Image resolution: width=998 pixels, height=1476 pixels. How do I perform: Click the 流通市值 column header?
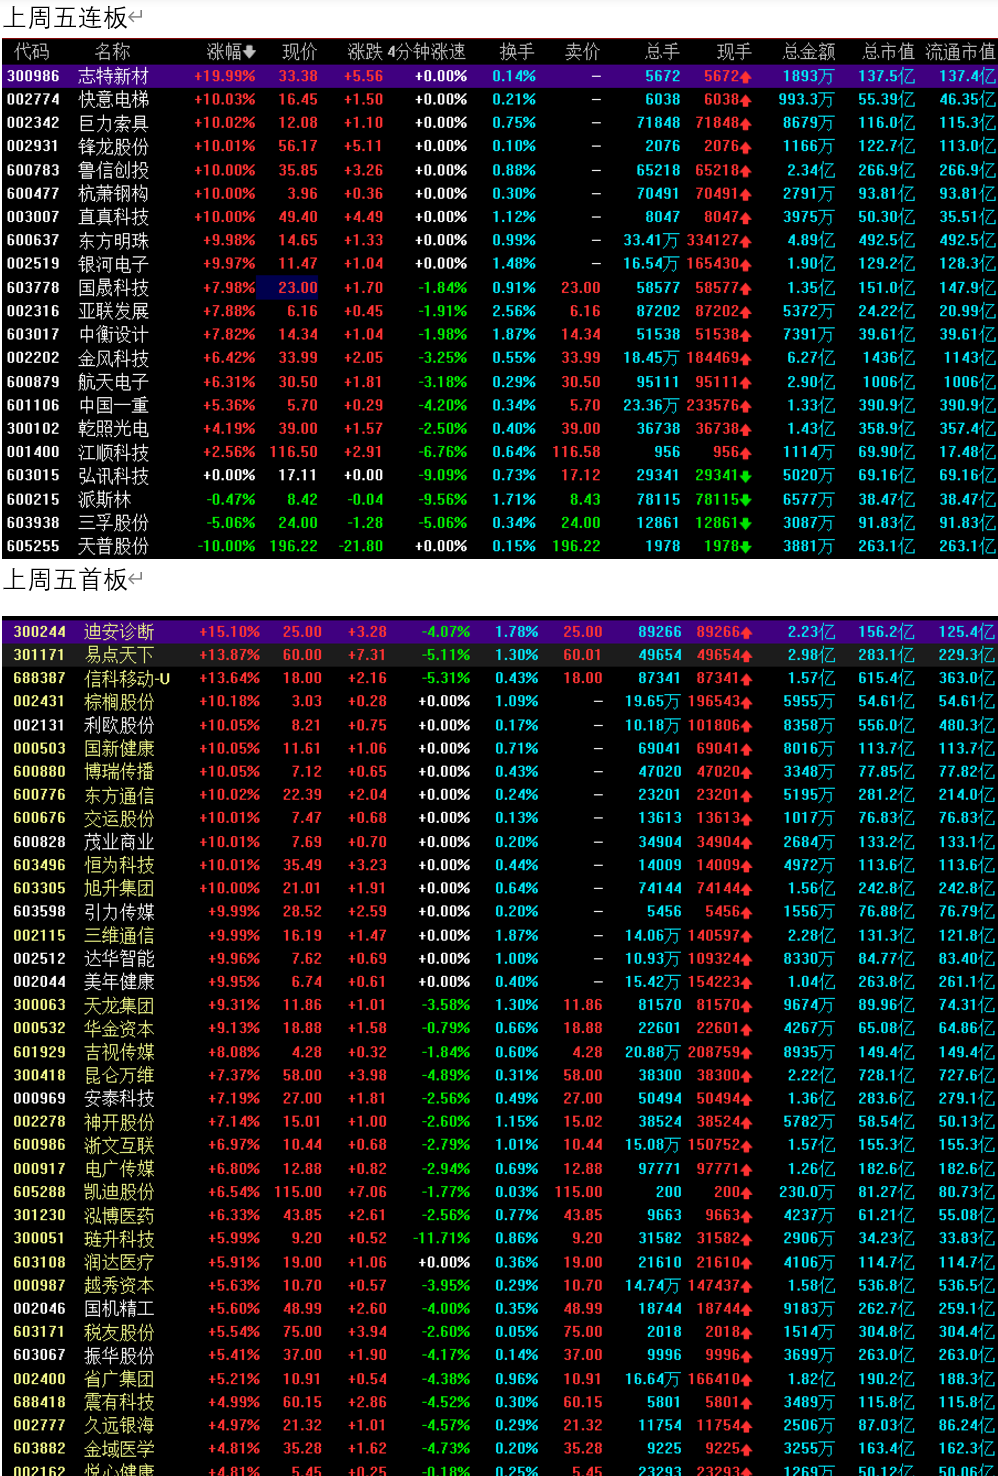[x=960, y=51]
